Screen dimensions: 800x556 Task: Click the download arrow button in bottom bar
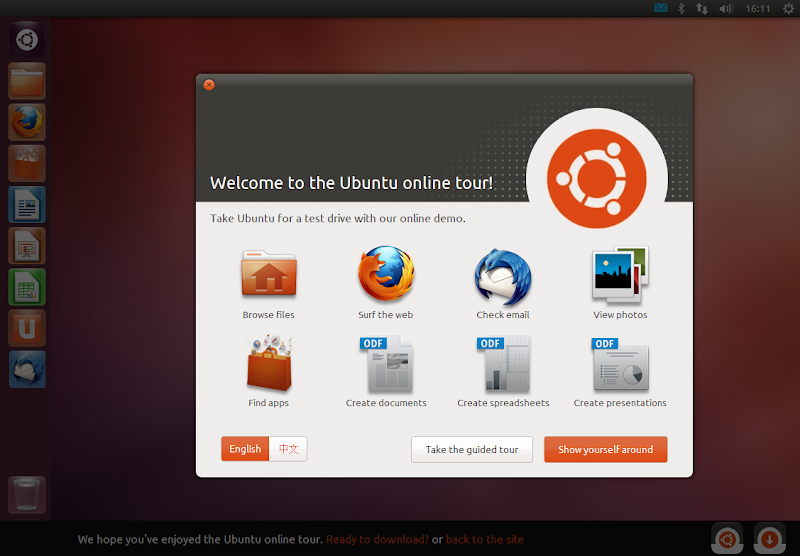pos(770,539)
